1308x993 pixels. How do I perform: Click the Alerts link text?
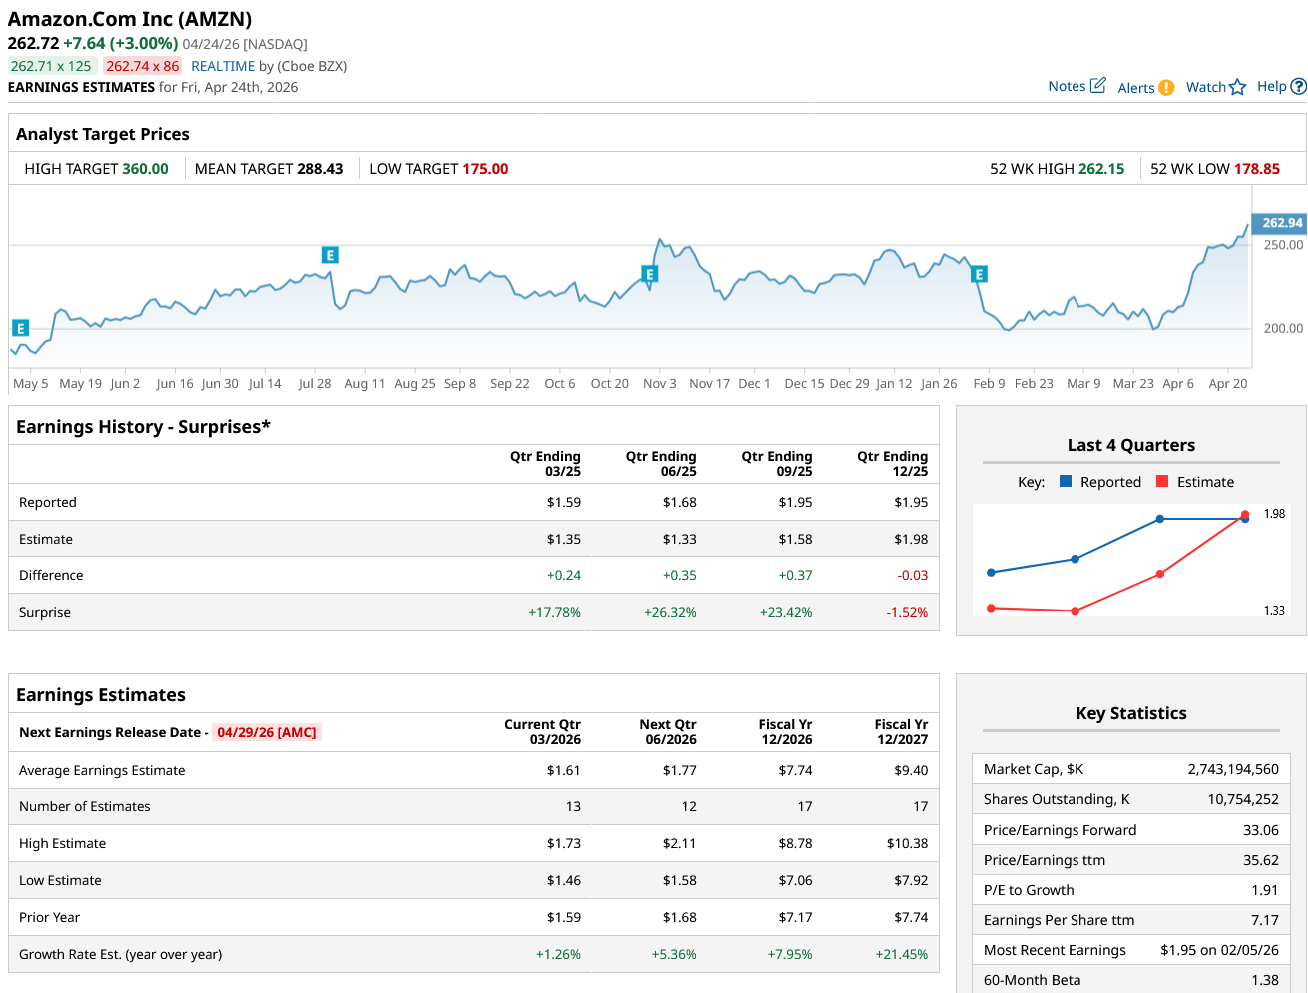point(1135,88)
